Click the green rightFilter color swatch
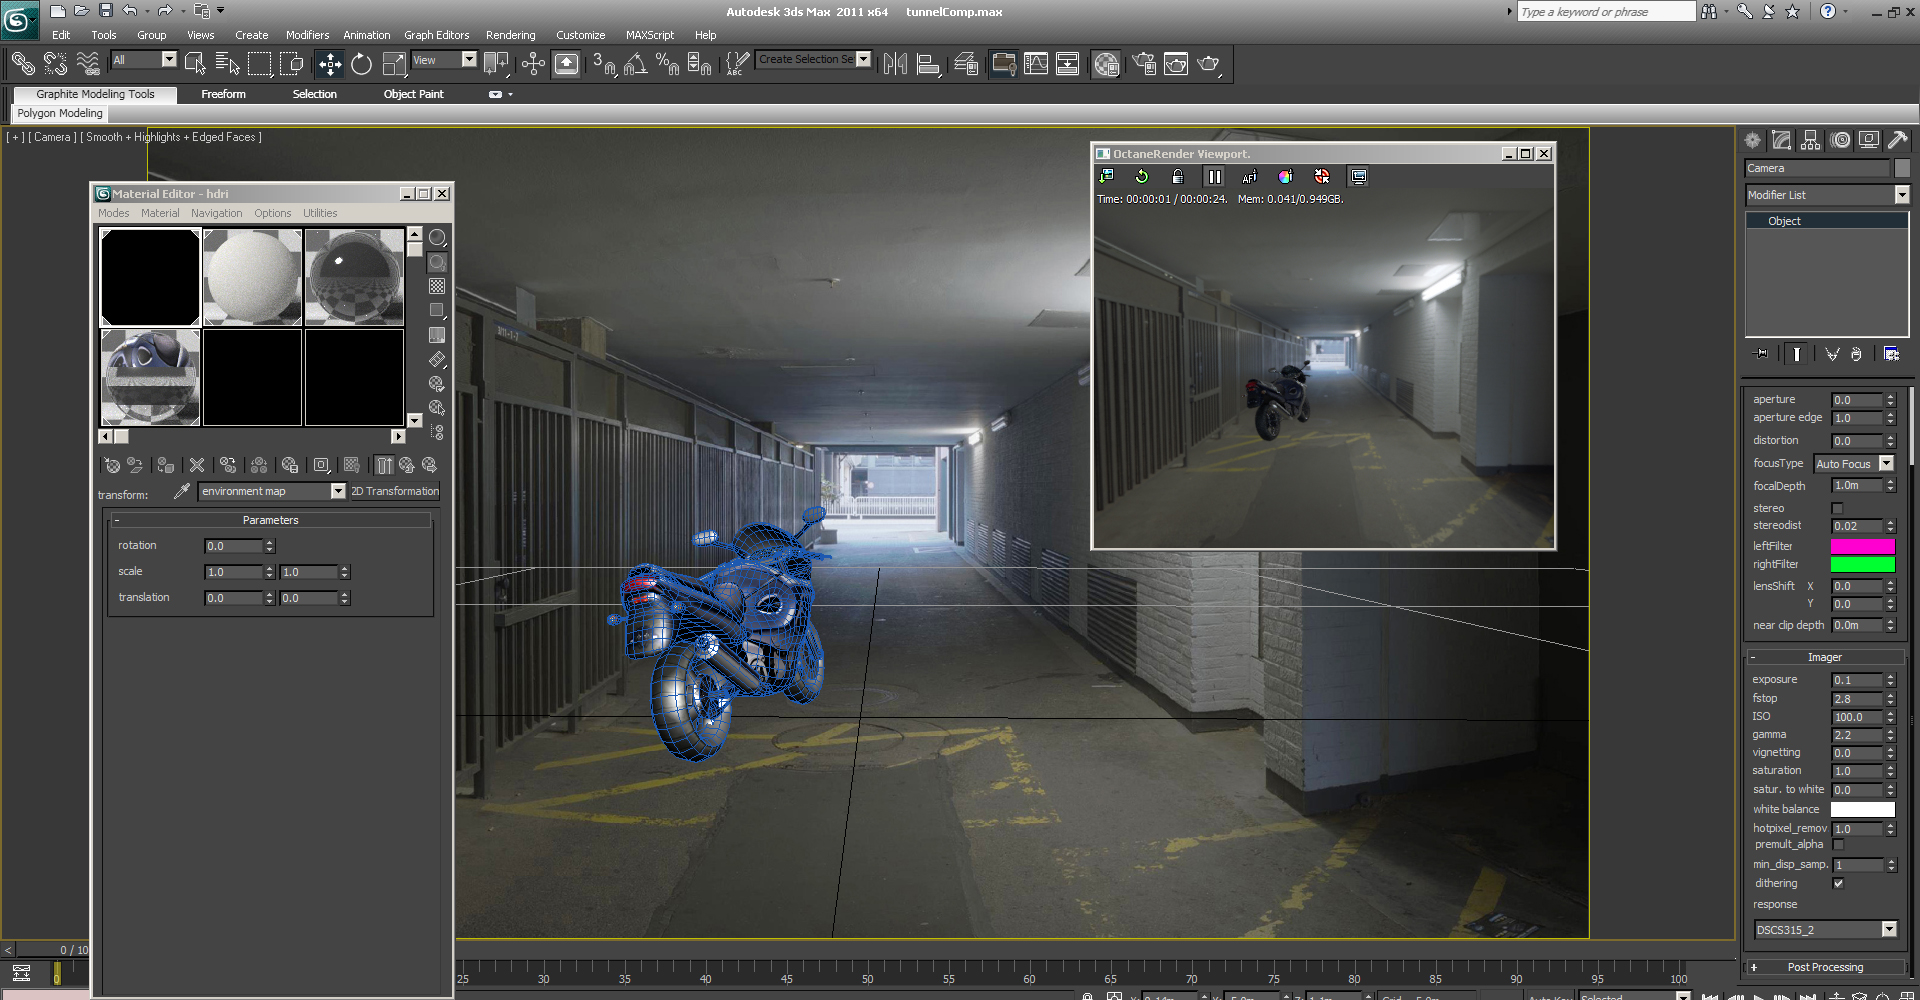Viewport: 1920px width, 1000px height. pyautogui.click(x=1863, y=565)
